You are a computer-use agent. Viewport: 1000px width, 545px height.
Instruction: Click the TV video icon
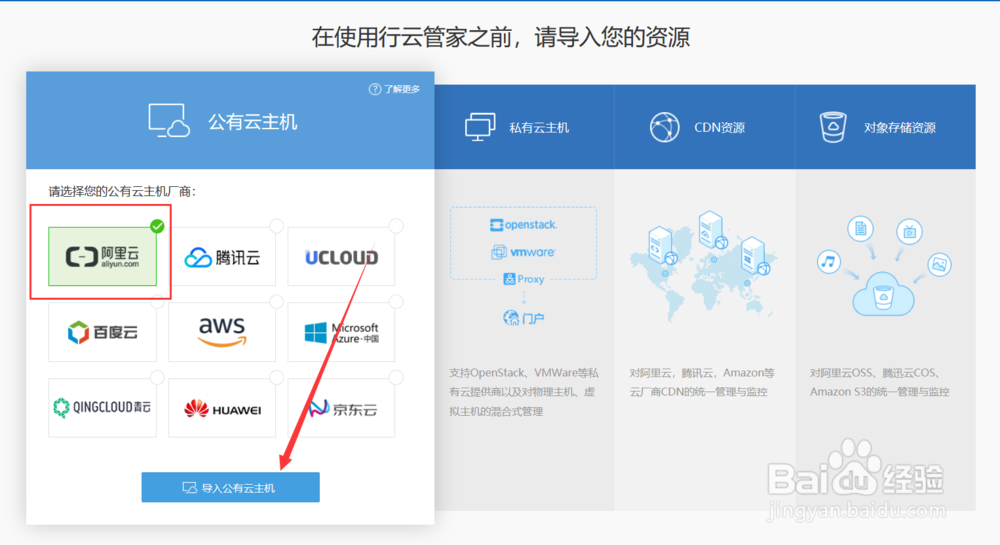pyautogui.click(x=909, y=231)
